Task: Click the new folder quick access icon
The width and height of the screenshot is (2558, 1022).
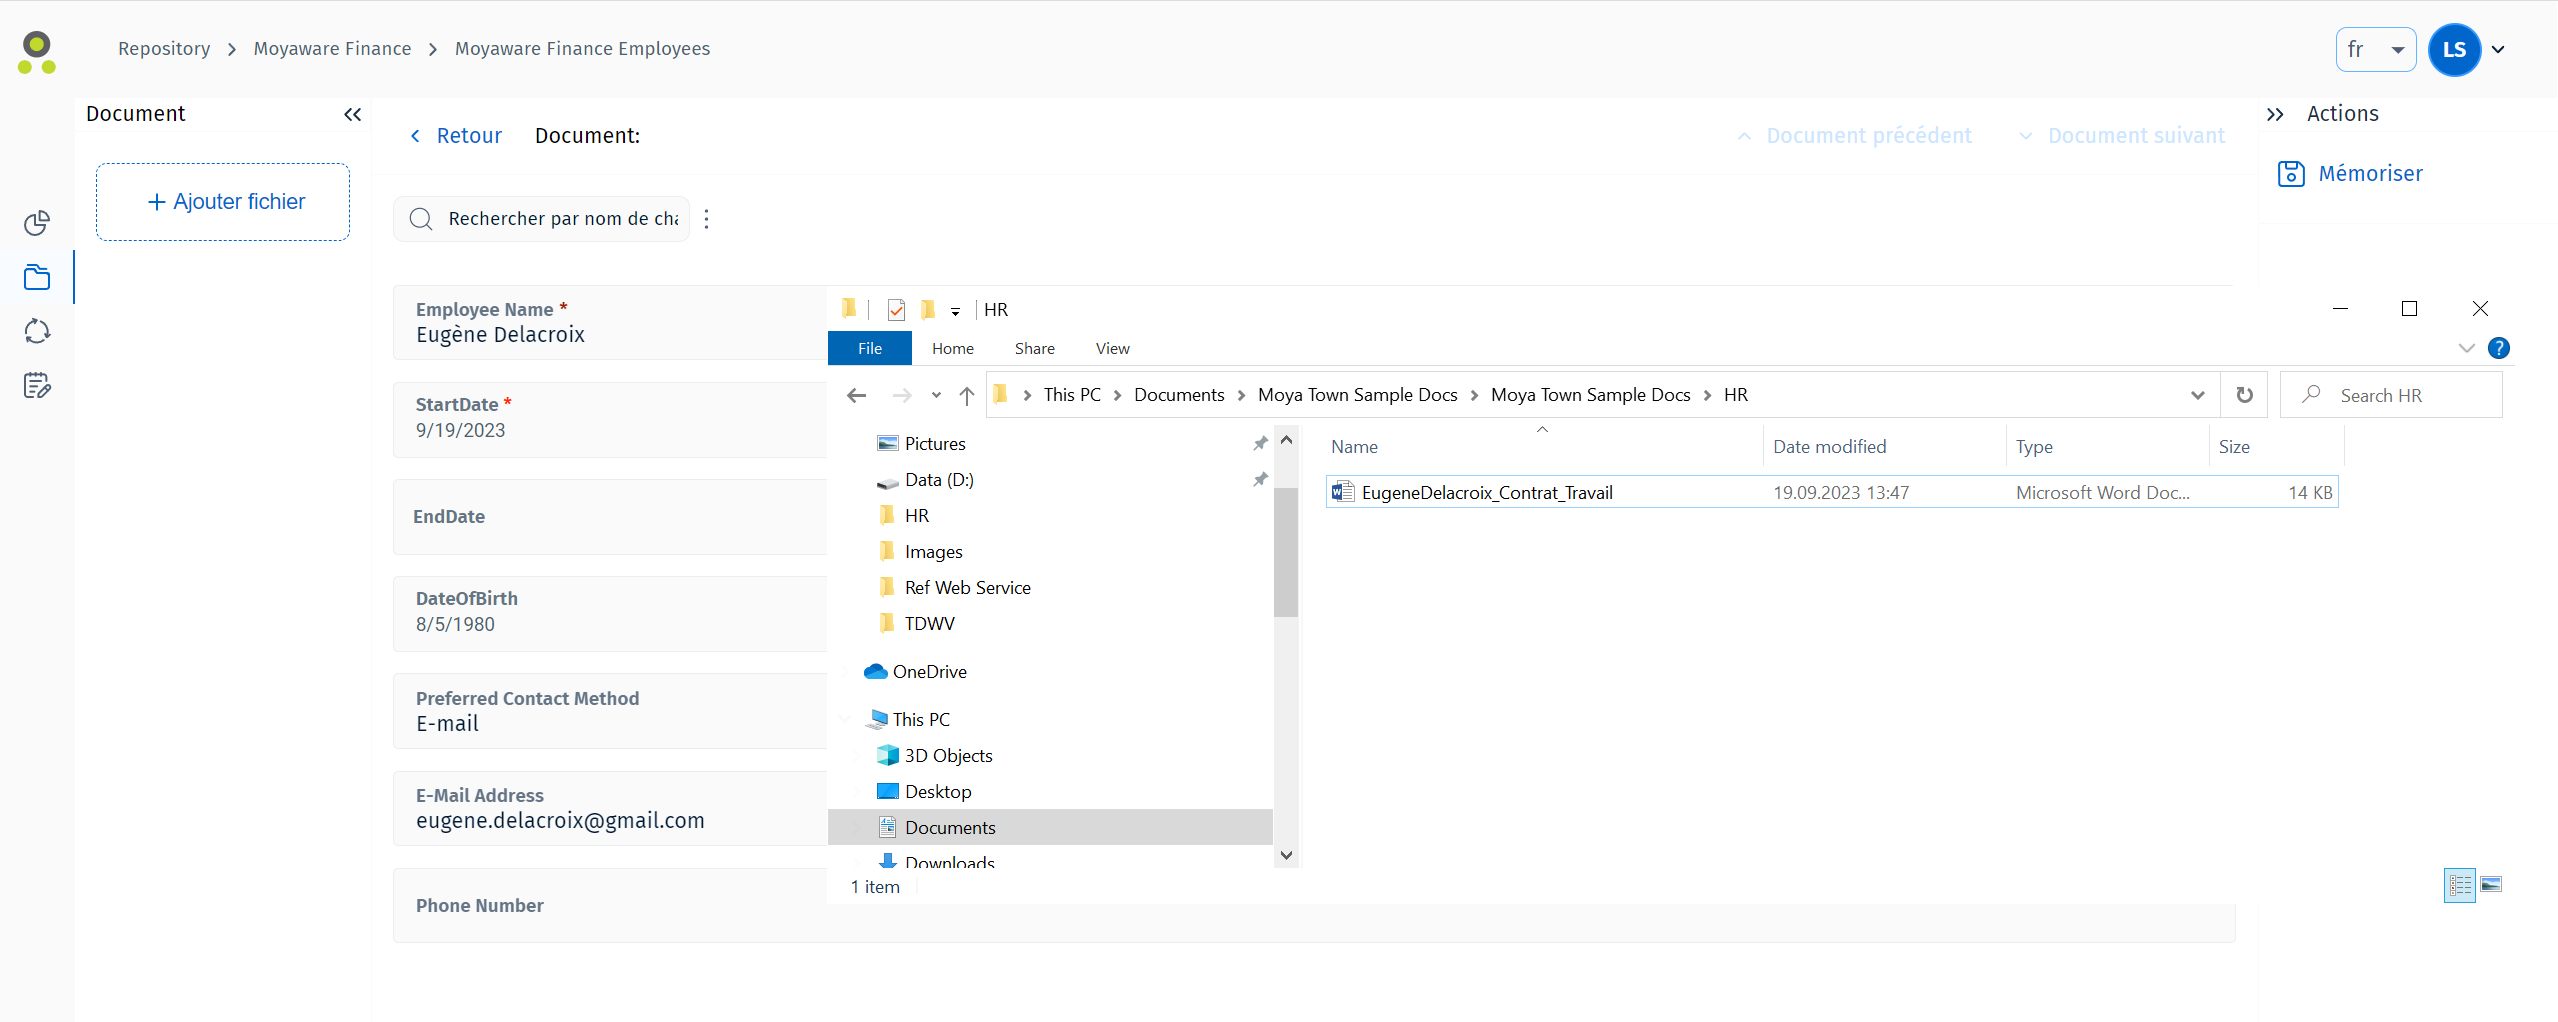Action: point(928,309)
